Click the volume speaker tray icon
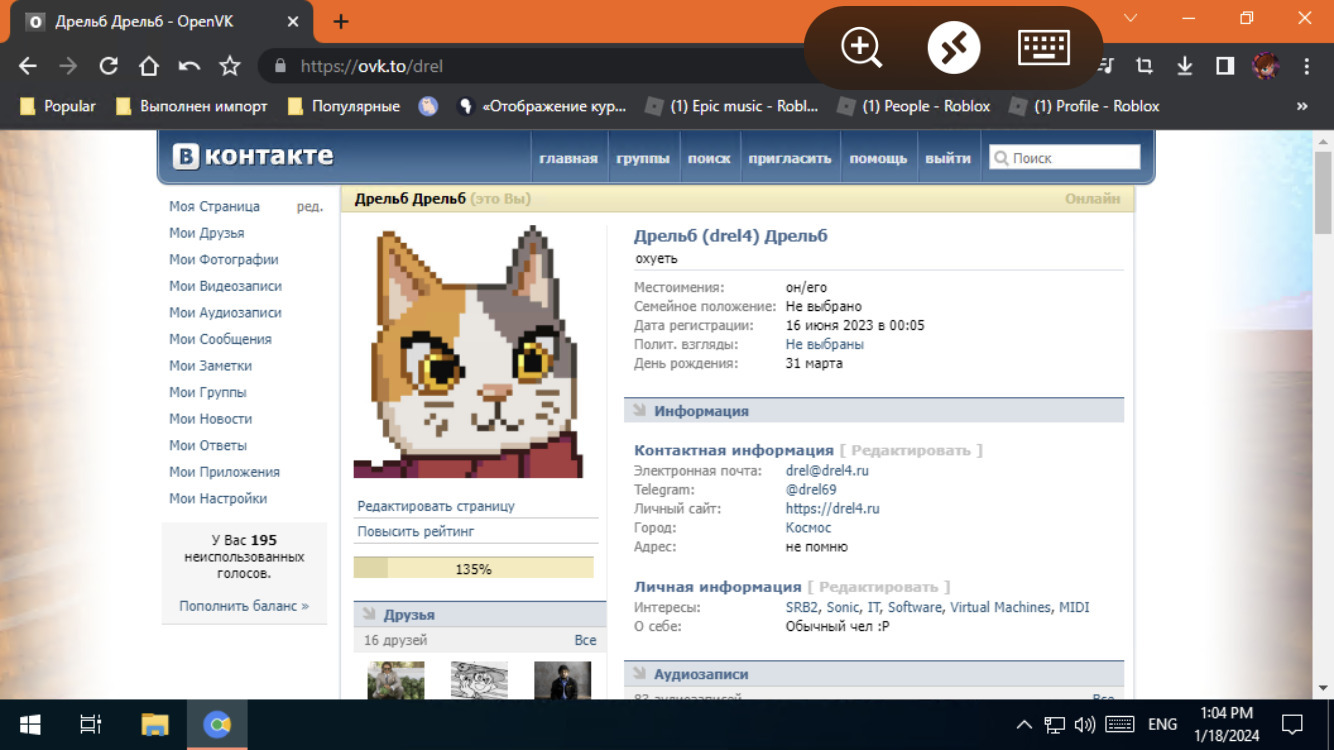 click(1084, 725)
